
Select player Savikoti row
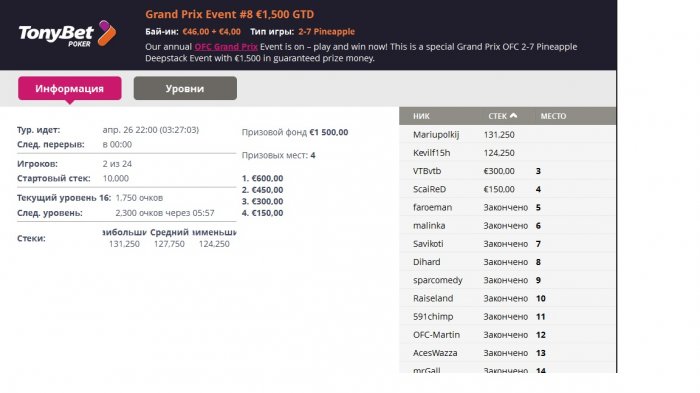(508, 244)
